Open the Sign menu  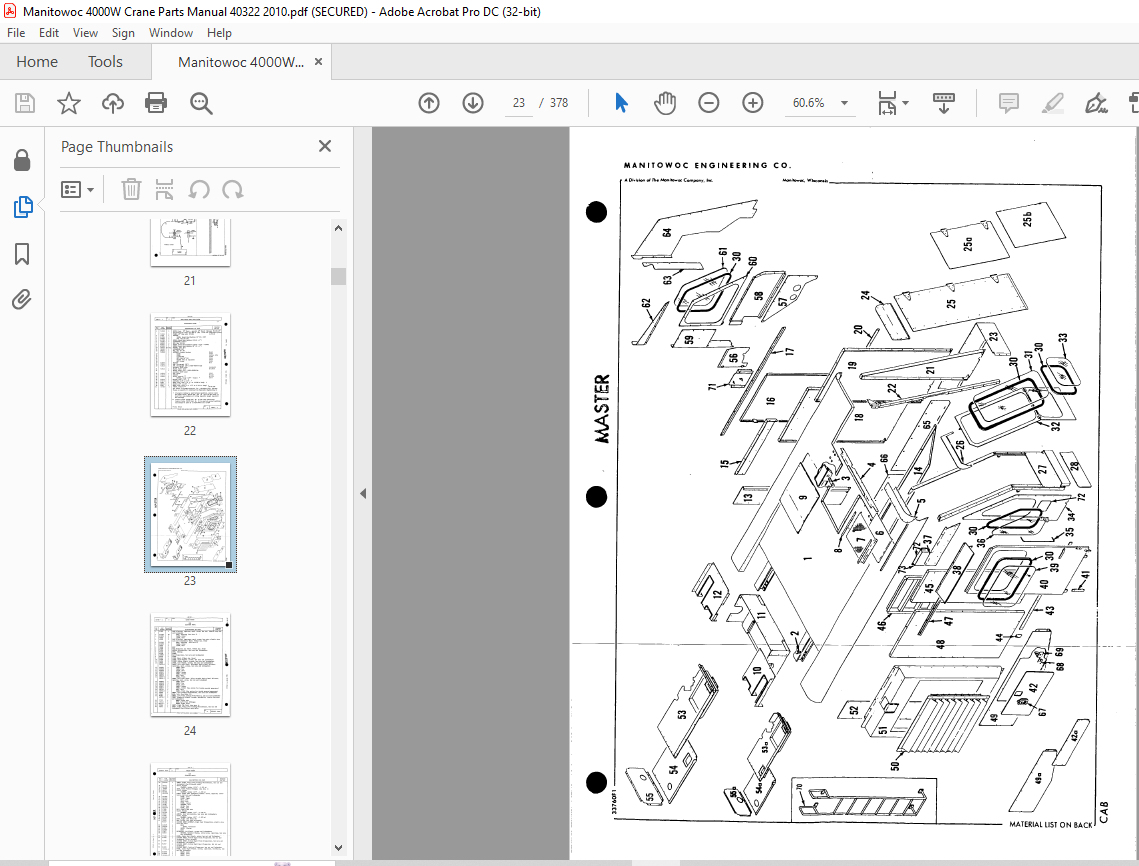(x=123, y=33)
